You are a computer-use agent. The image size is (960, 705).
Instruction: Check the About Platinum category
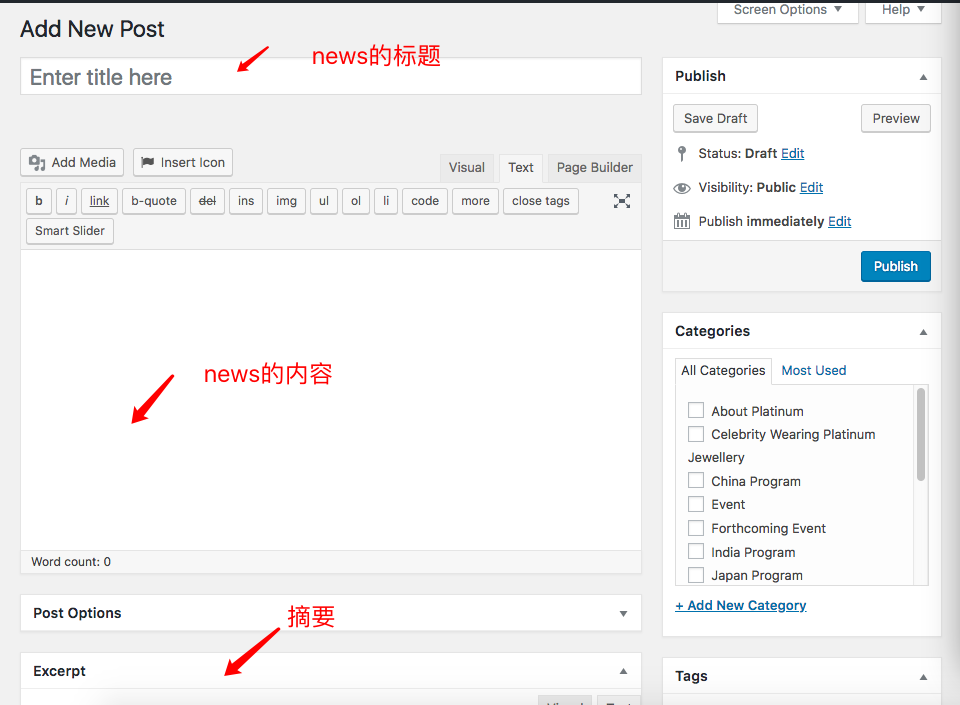coord(696,410)
